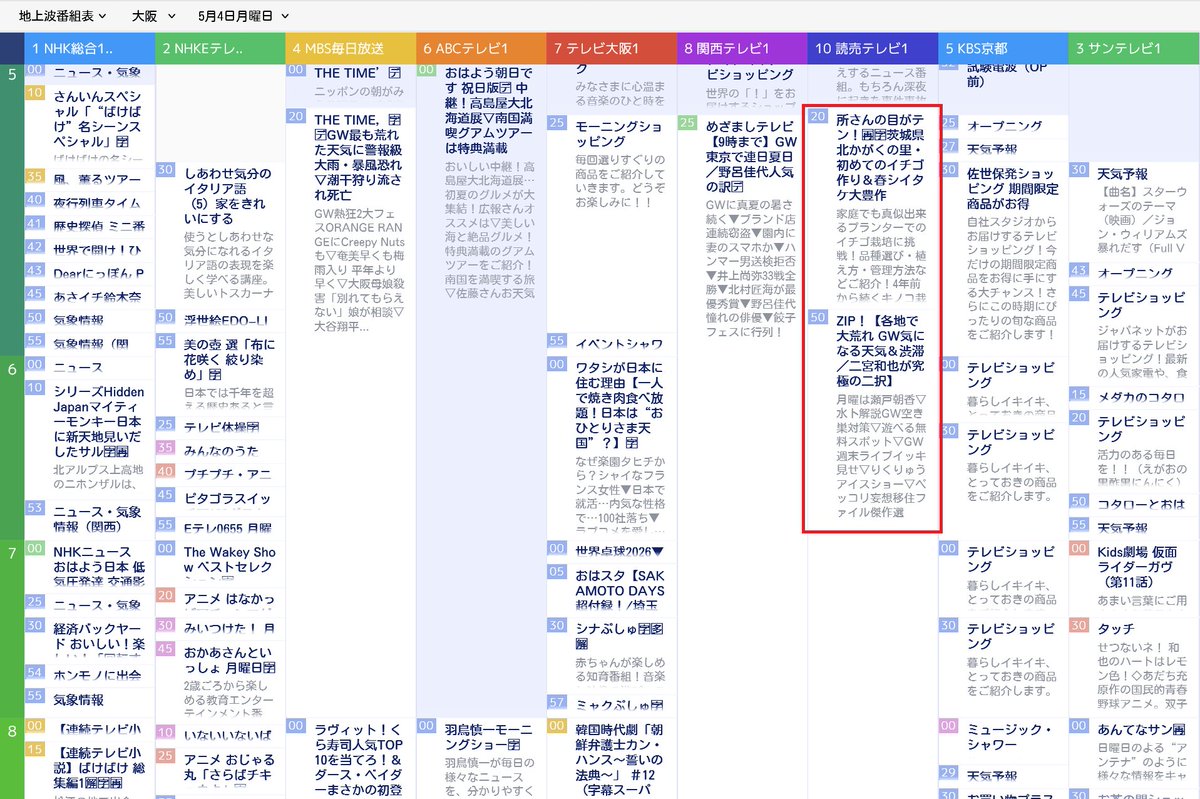Open the 大阪 region dropdown
Viewport: 1200px width, 799px height.
153,16
